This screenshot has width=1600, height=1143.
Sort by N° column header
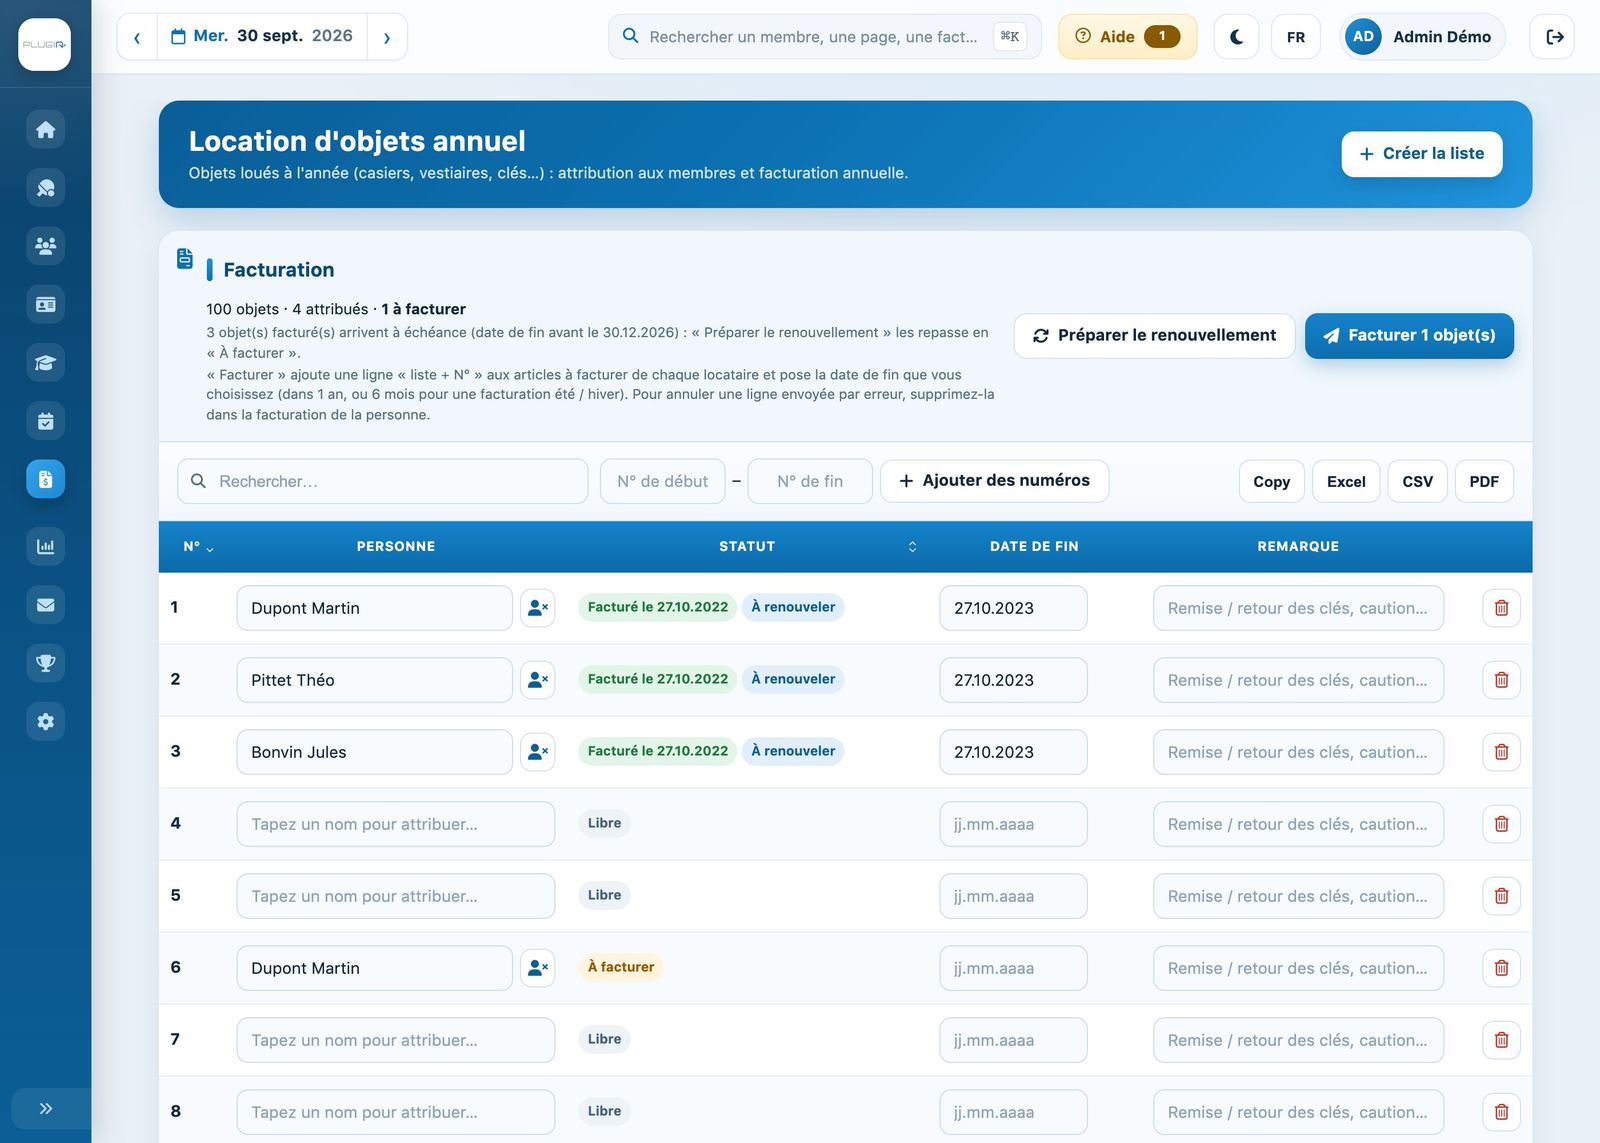(x=197, y=546)
